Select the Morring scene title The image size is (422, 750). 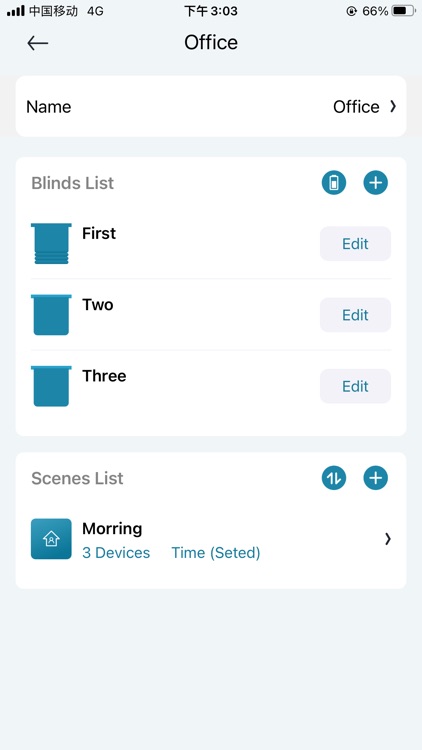pos(112,529)
